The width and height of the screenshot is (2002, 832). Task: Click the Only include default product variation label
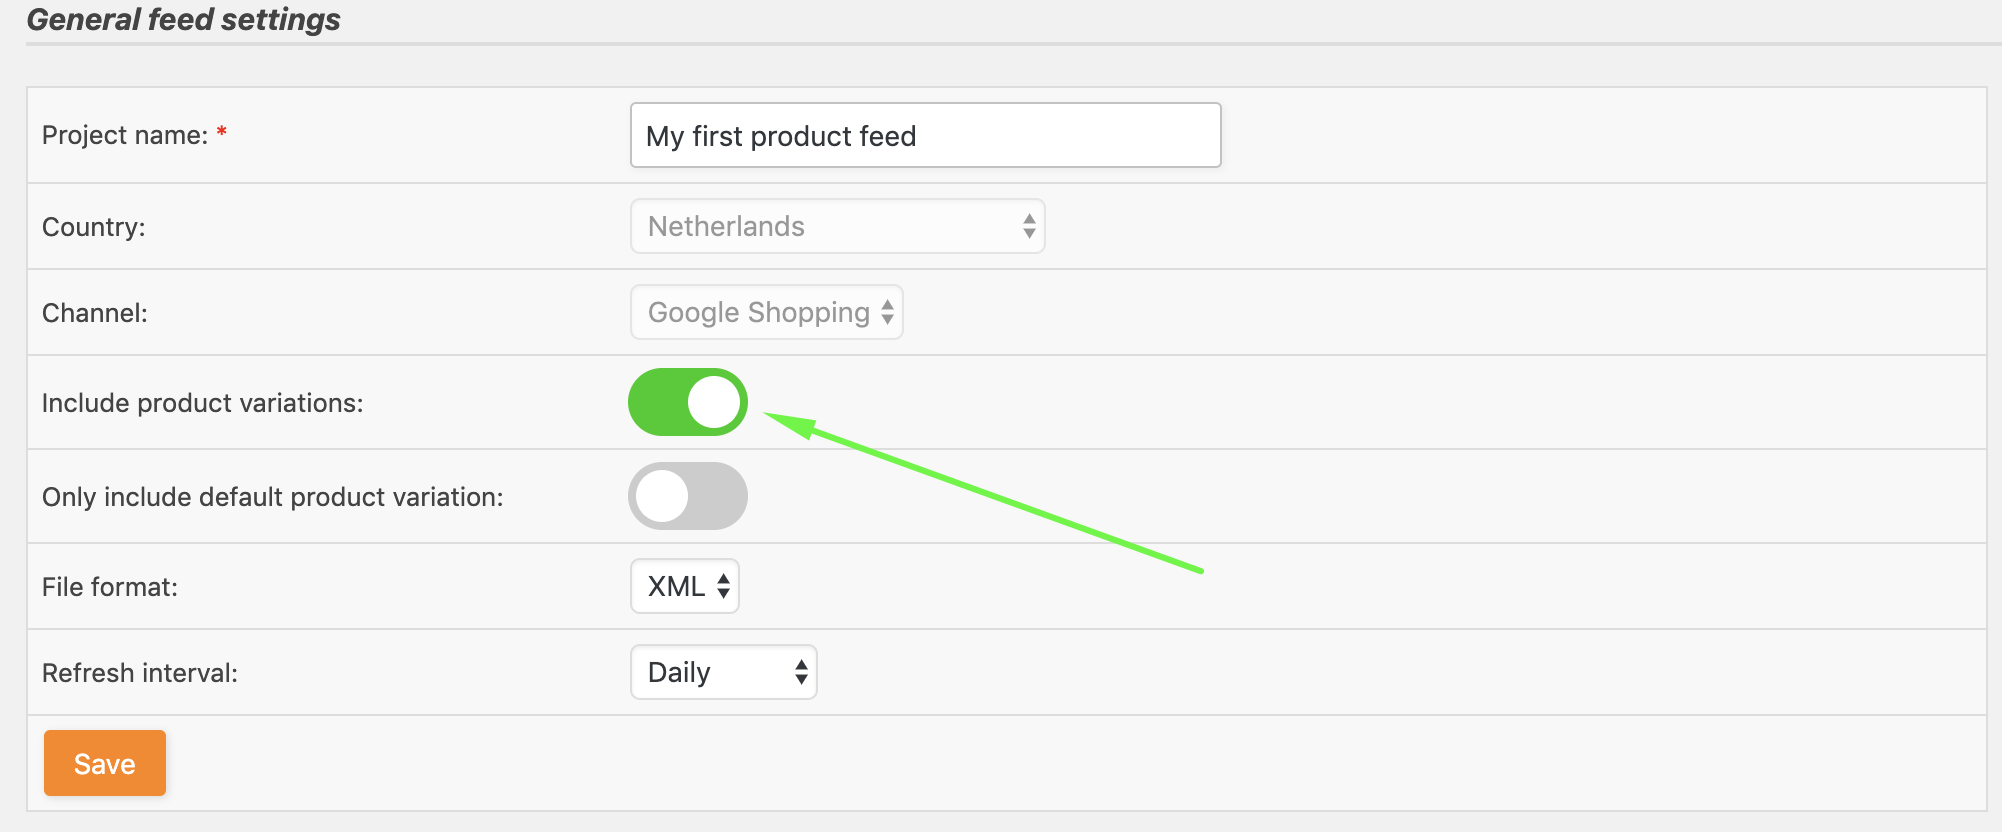[274, 496]
